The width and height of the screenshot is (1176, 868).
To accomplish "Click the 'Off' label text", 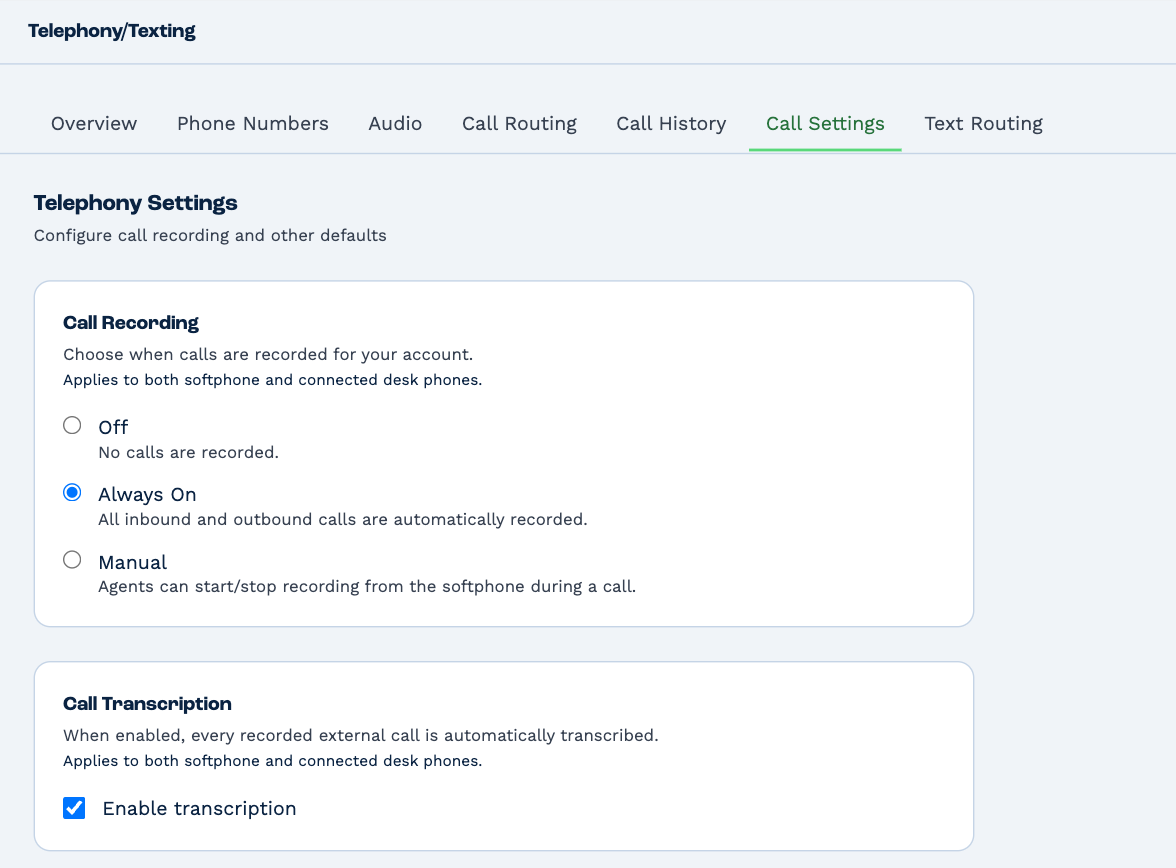I will 113,428.
